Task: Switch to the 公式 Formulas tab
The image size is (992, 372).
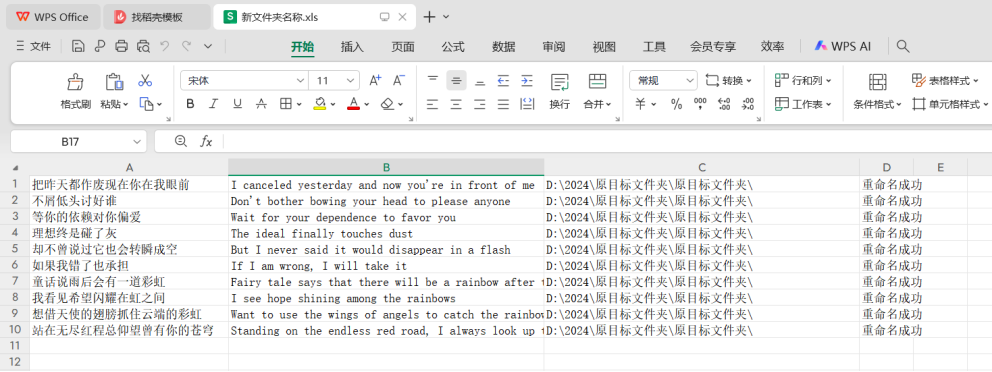Action: pos(453,46)
